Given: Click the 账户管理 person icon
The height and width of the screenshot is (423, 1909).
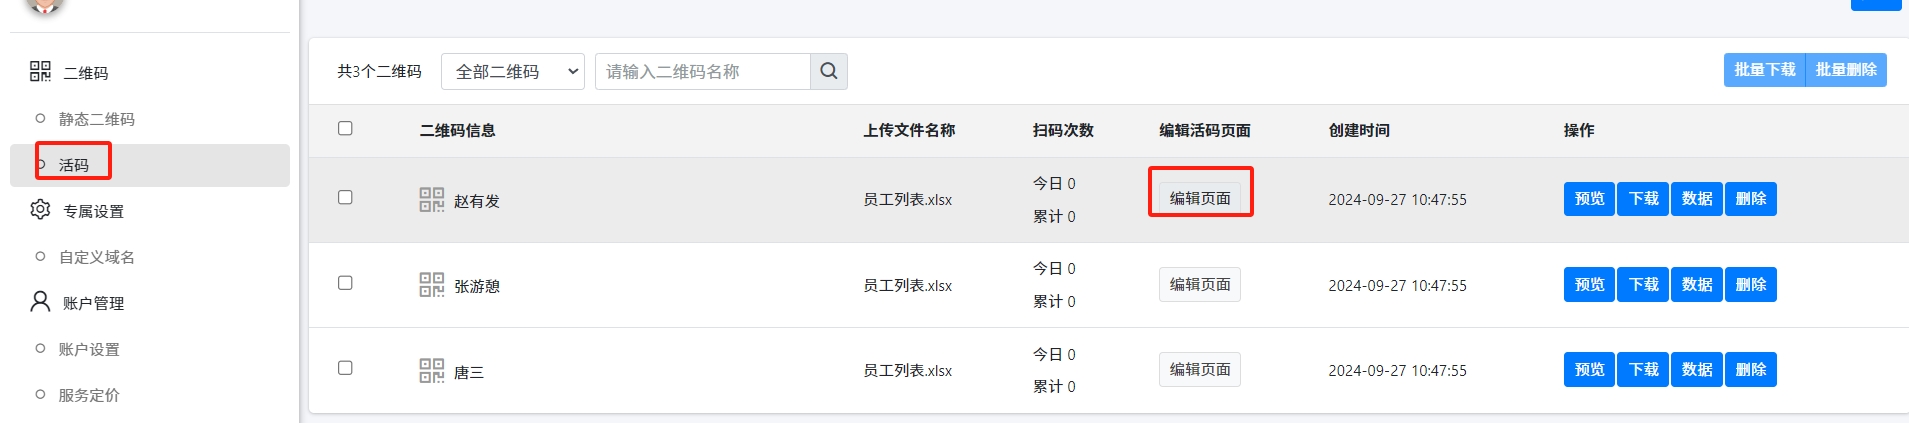Looking at the screenshot, I should pyautogui.click(x=40, y=302).
